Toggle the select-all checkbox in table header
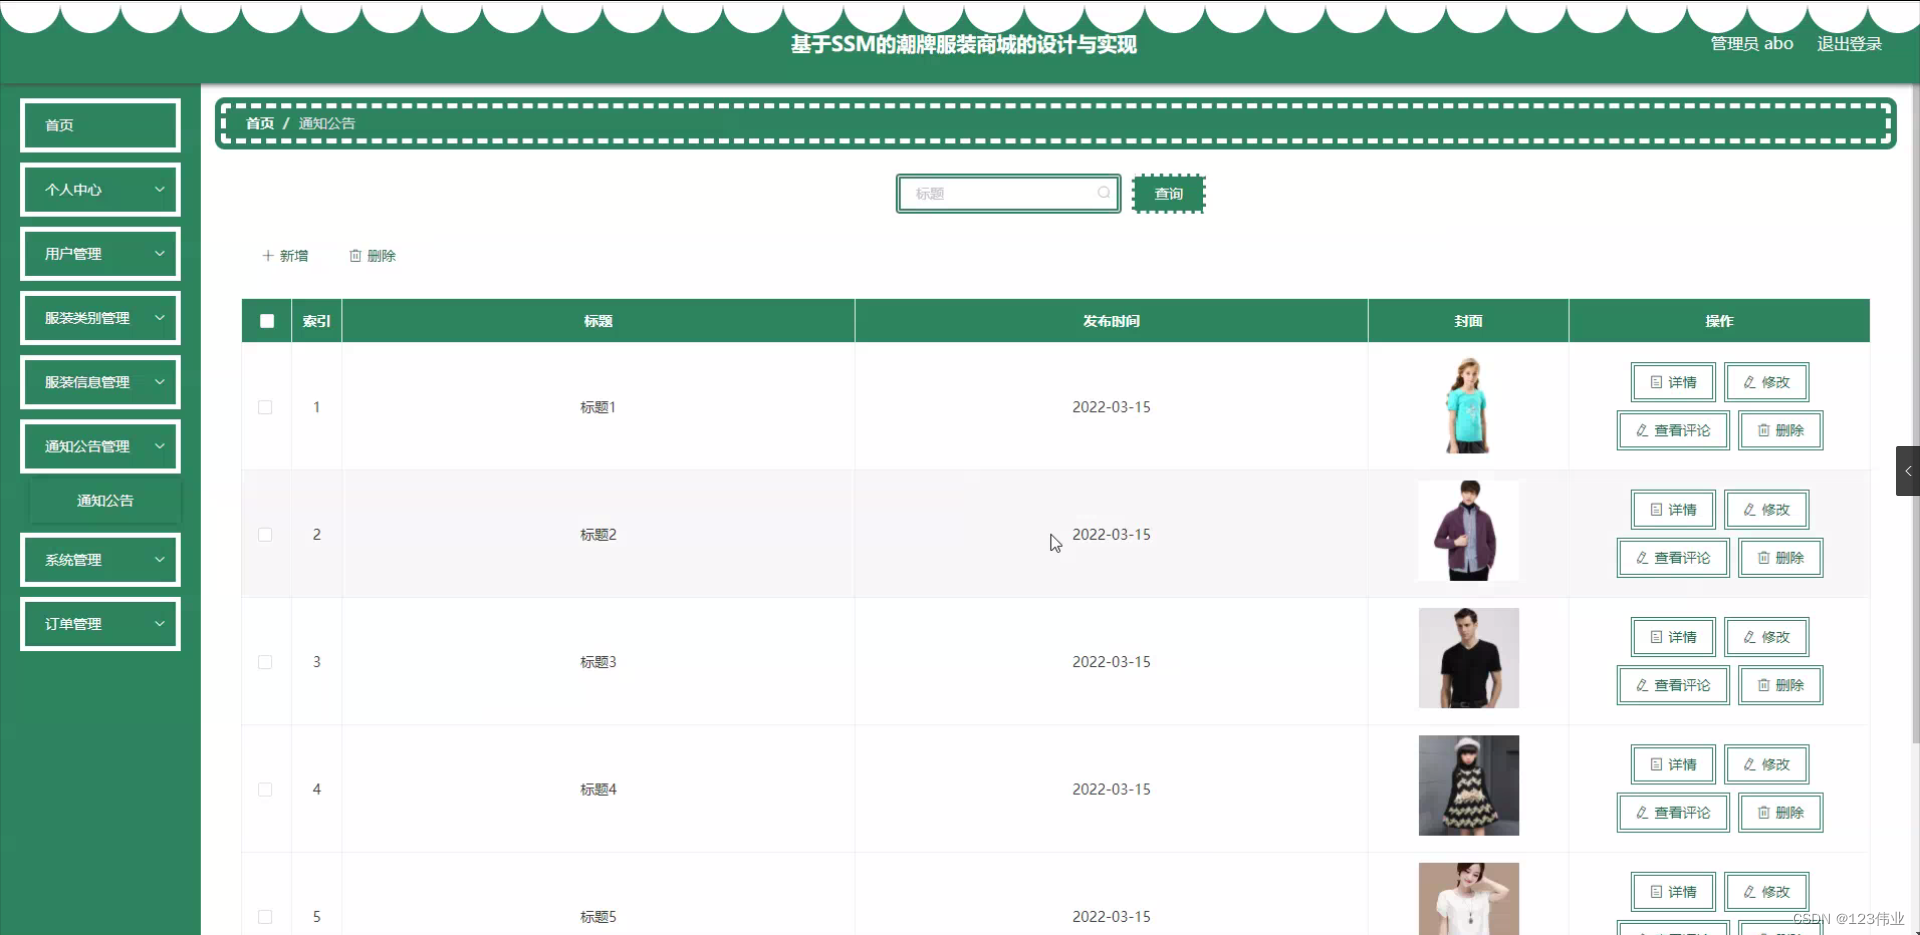This screenshot has height=935, width=1920. tap(266, 320)
